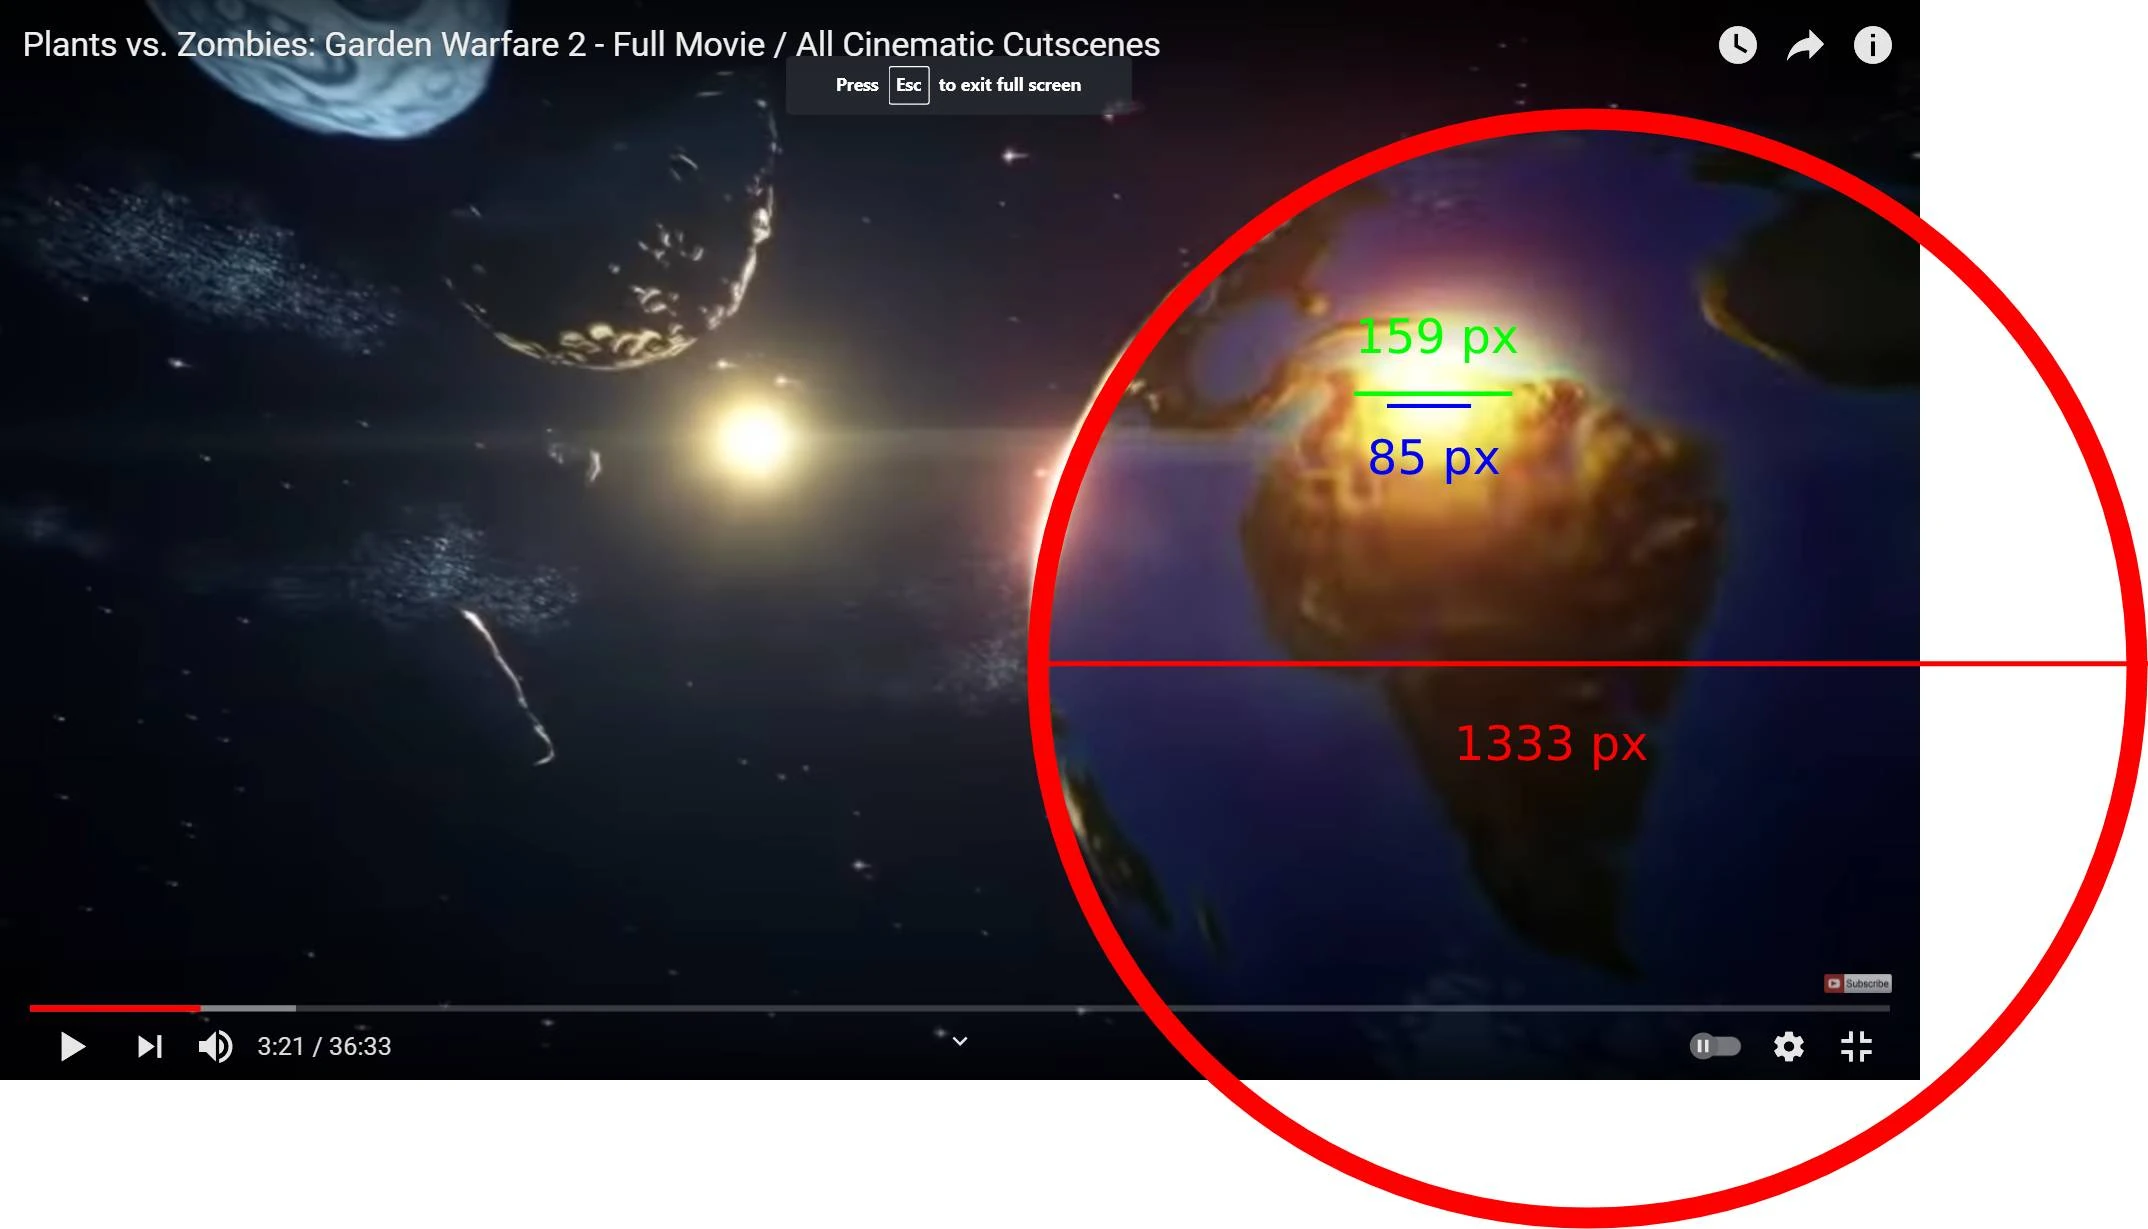Click the end of the red played progress
This screenshot has height=1229, width=2148.
[198, 1008]
